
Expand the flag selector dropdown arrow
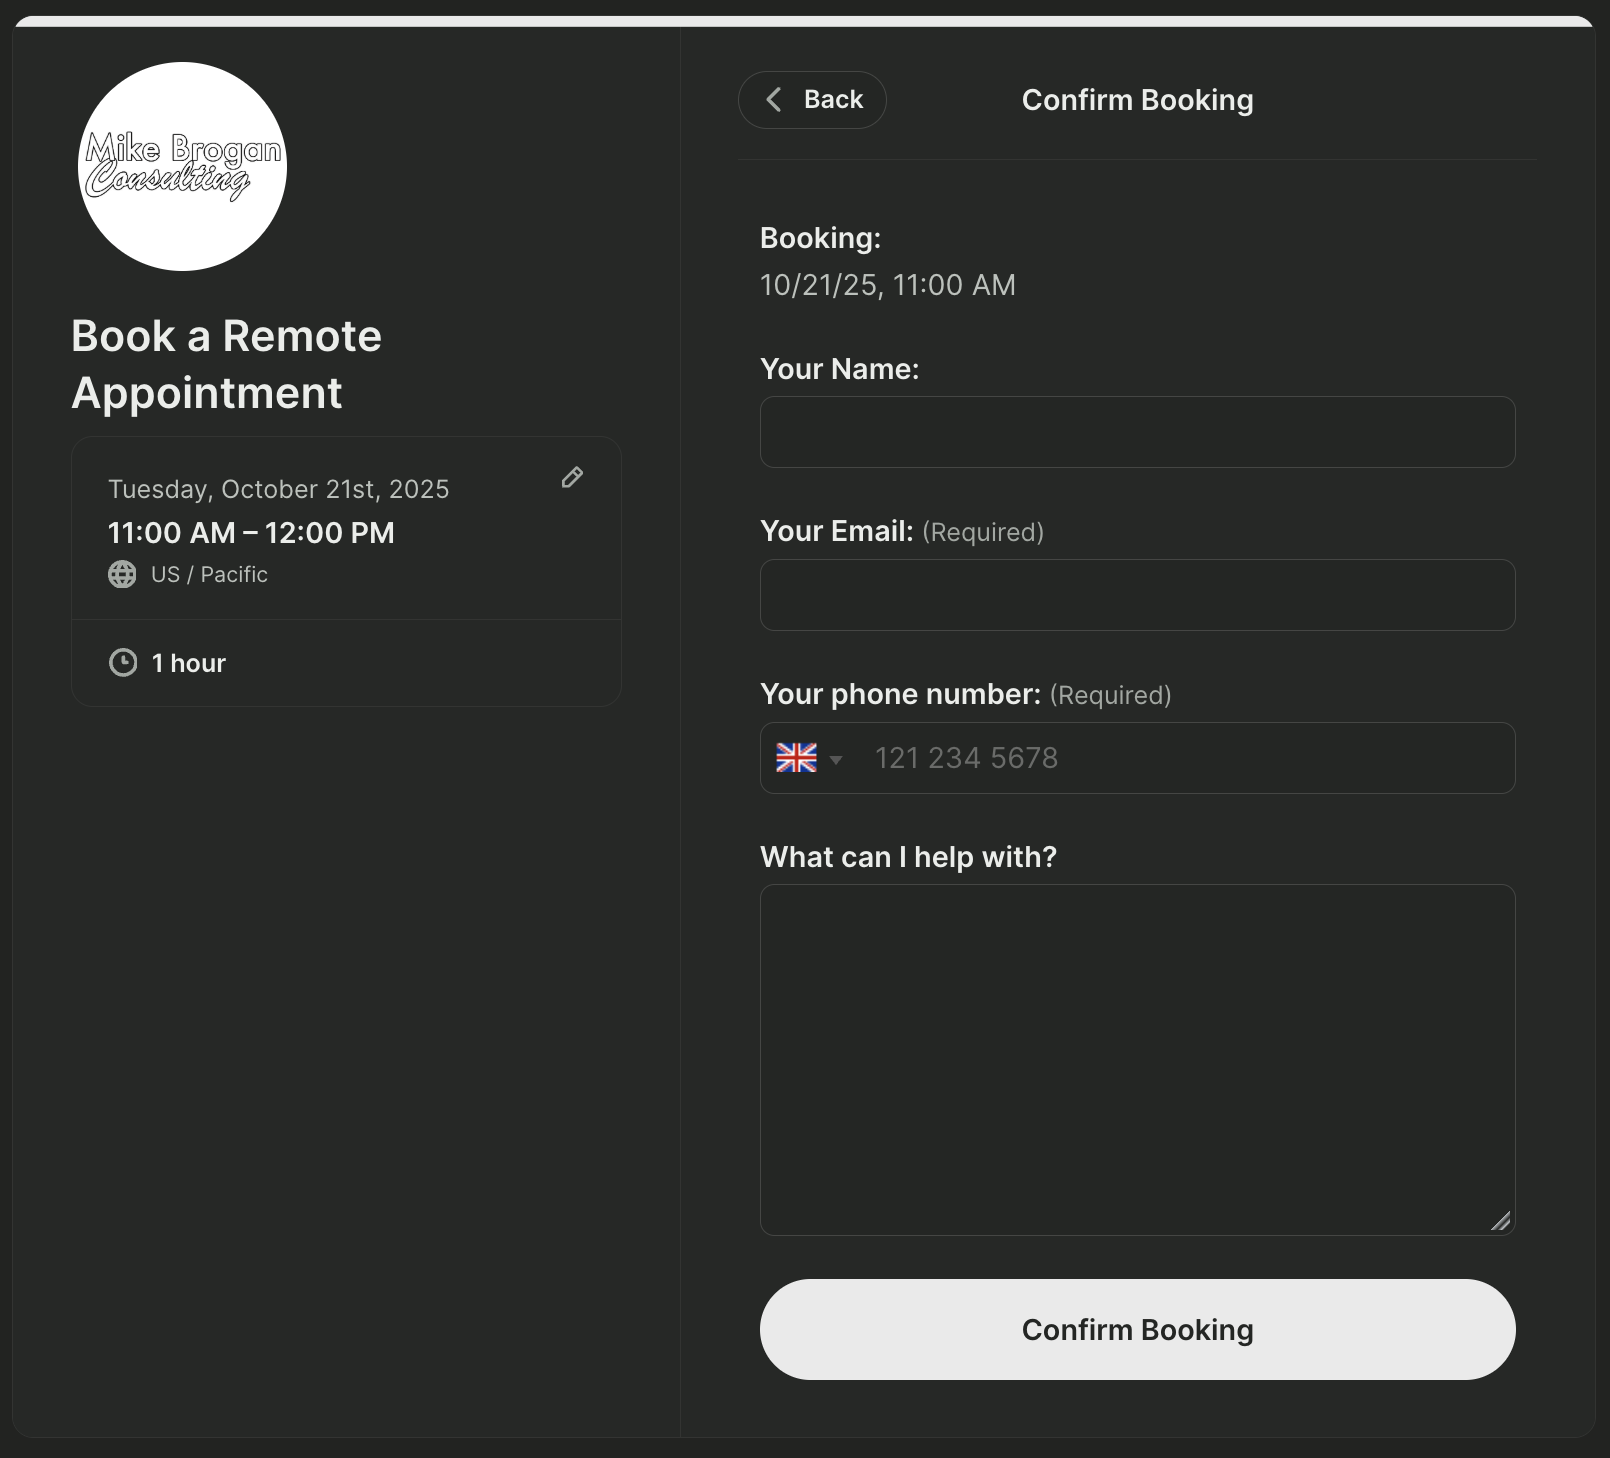pos(838,760)
